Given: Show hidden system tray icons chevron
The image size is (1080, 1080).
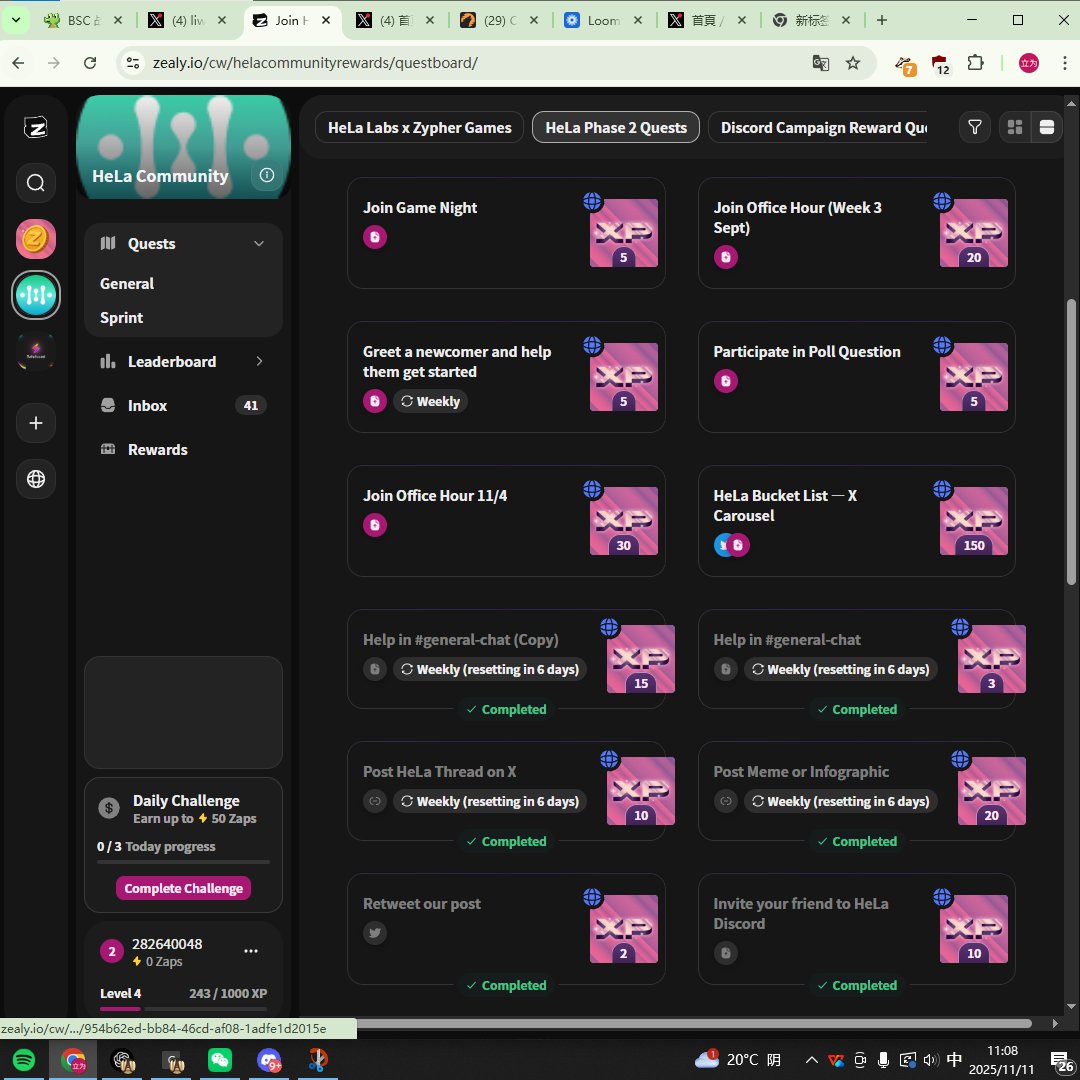Looking at the screenshot, I should tap(811, 1059).
